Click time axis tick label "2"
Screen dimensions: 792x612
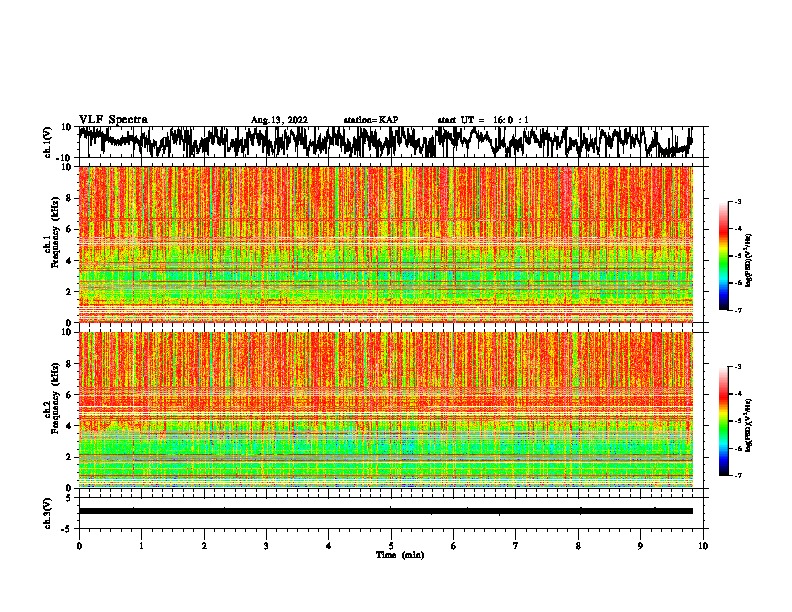(204, 546)
